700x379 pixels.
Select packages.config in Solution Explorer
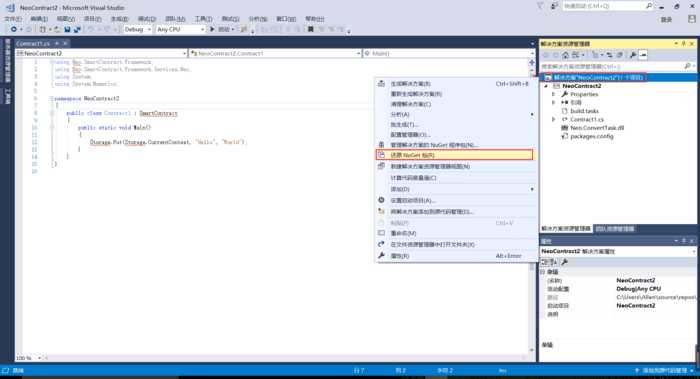pyautogui.click(x=592, y=136)
